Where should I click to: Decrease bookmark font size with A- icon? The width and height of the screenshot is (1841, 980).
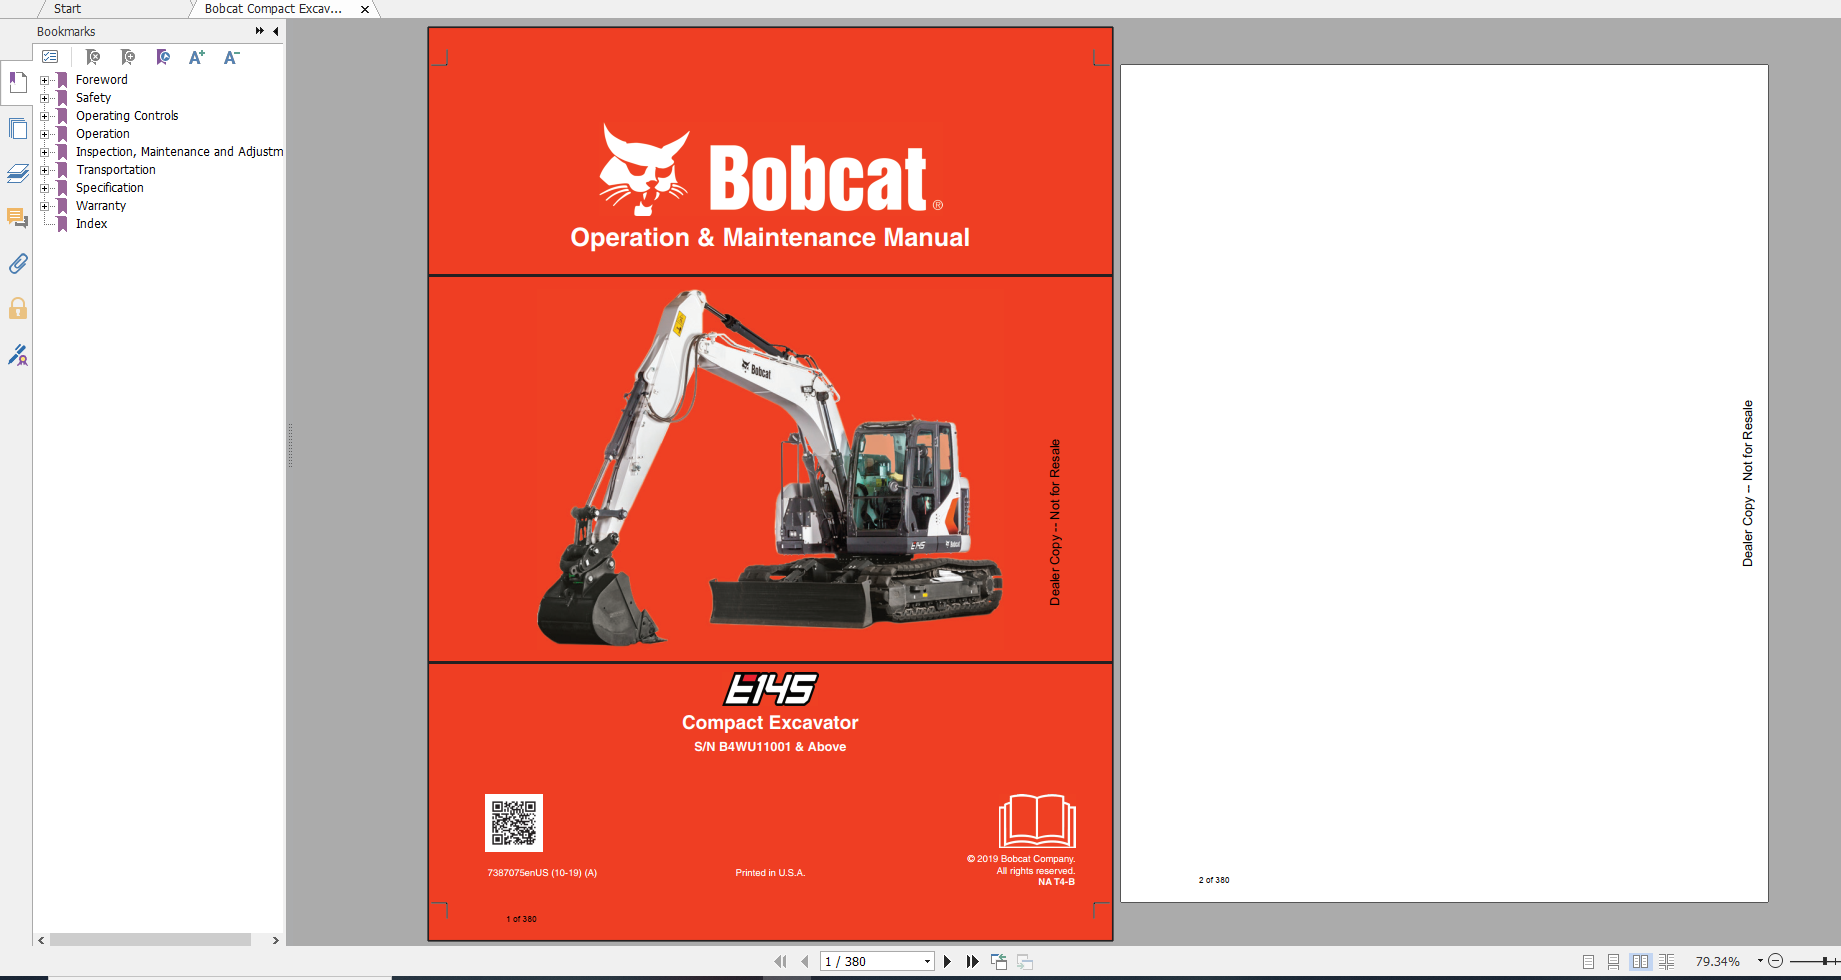[232, 57]
